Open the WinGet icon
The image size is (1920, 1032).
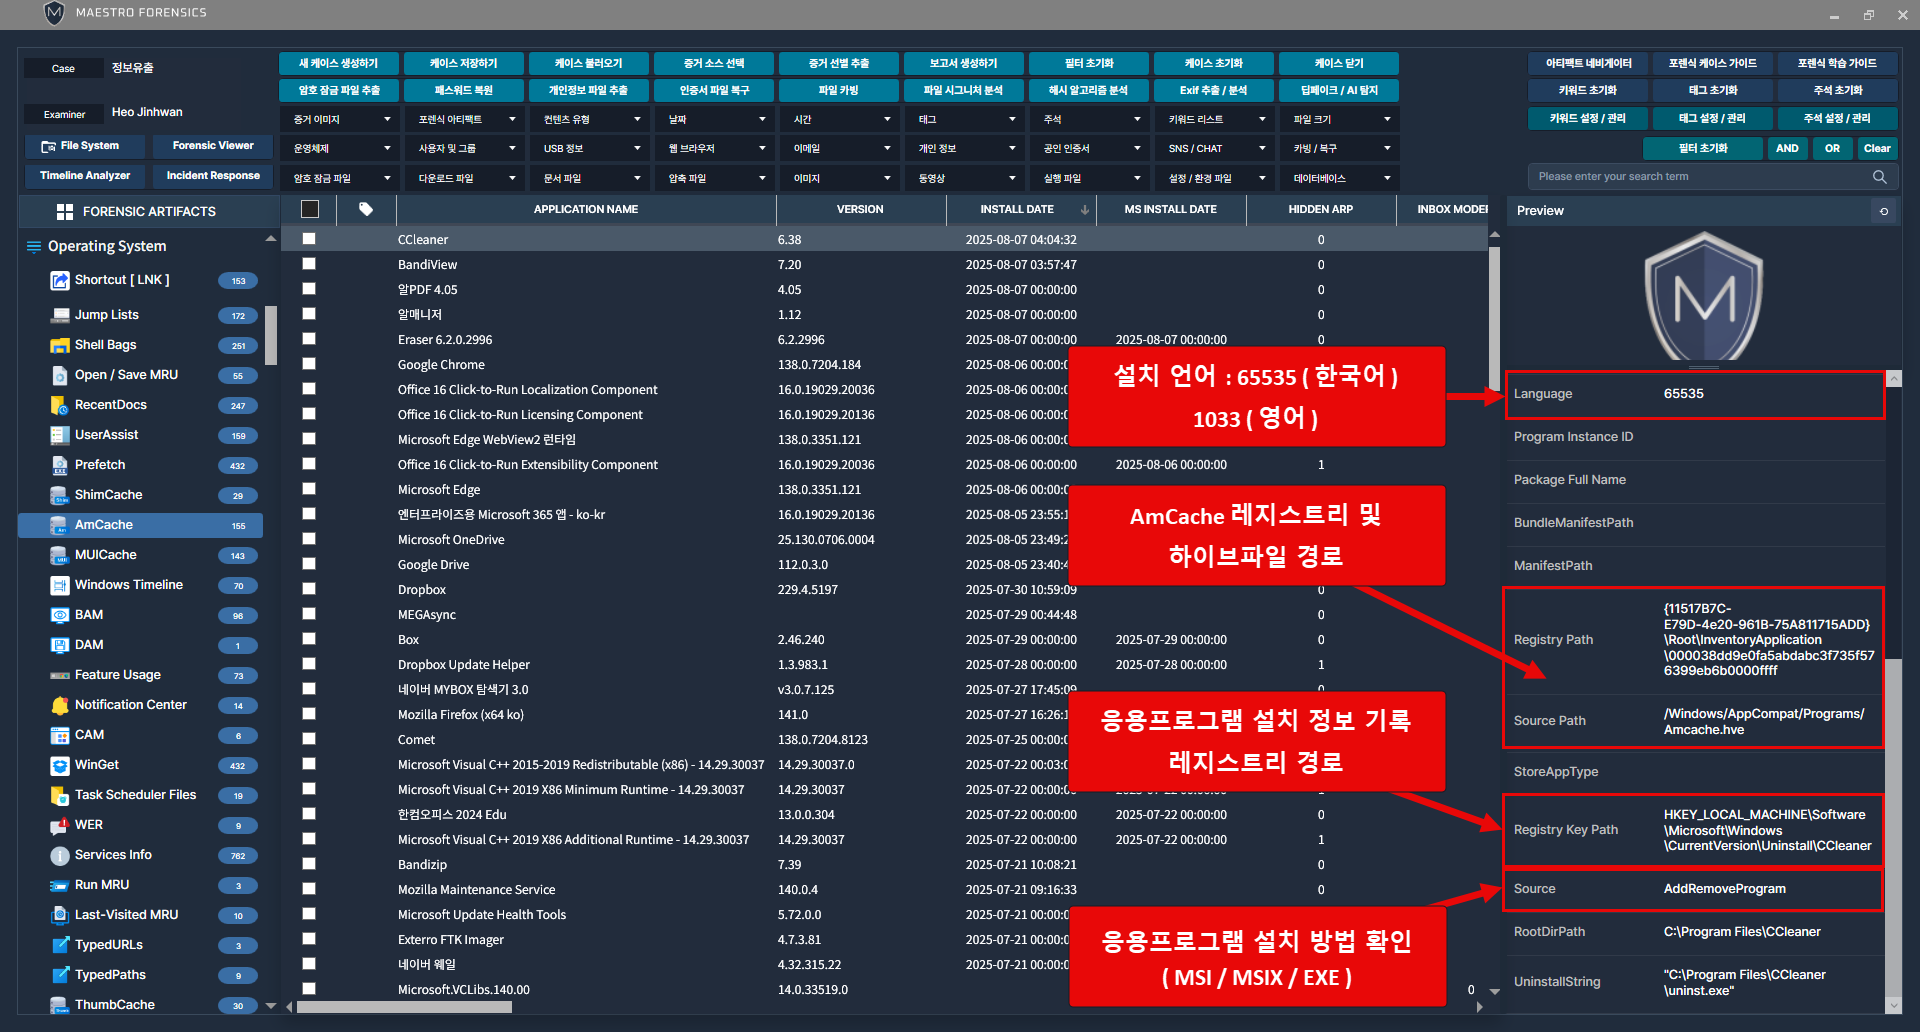59,765
